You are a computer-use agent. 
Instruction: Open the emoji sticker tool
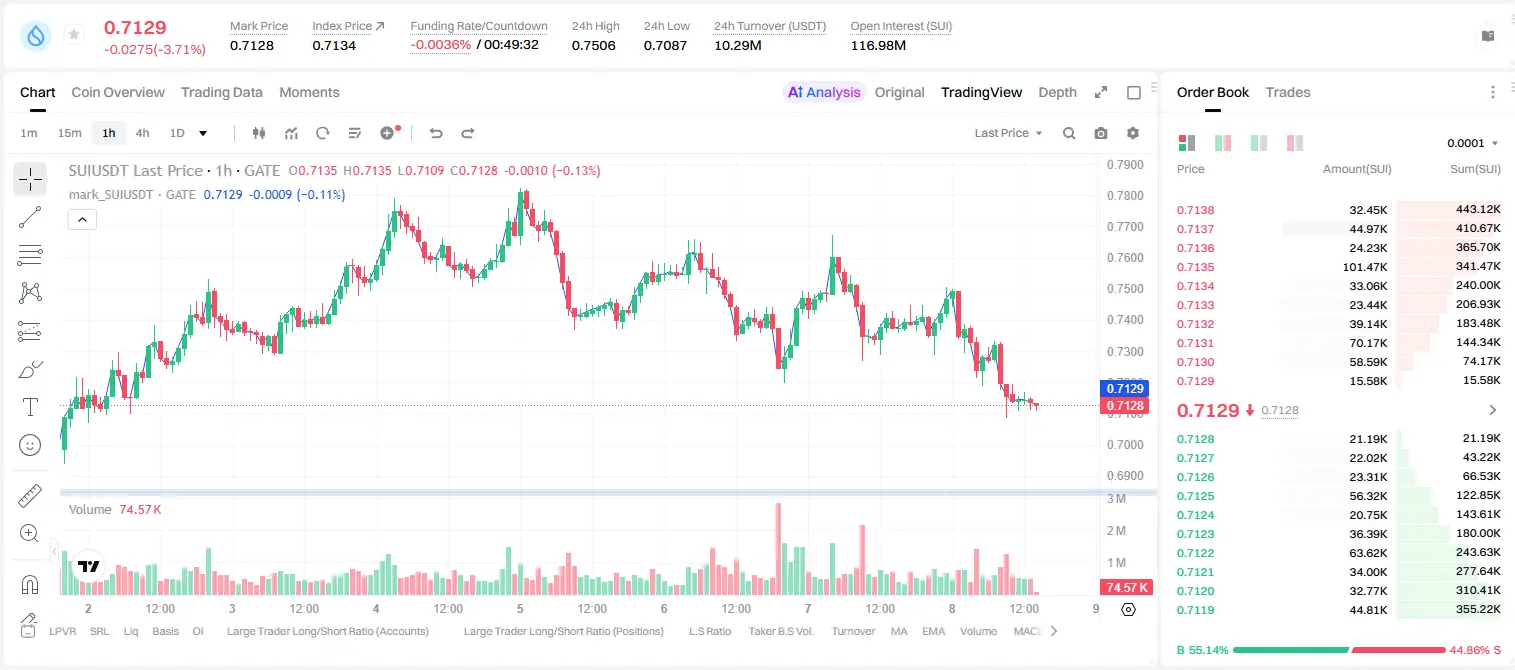click(x=30, y=445)
